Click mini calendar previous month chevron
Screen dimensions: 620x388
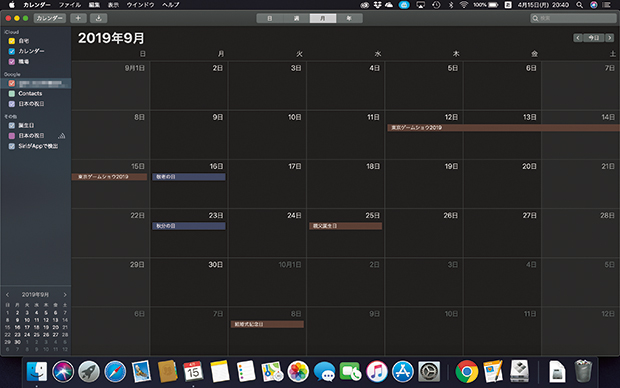click(7, 295)
